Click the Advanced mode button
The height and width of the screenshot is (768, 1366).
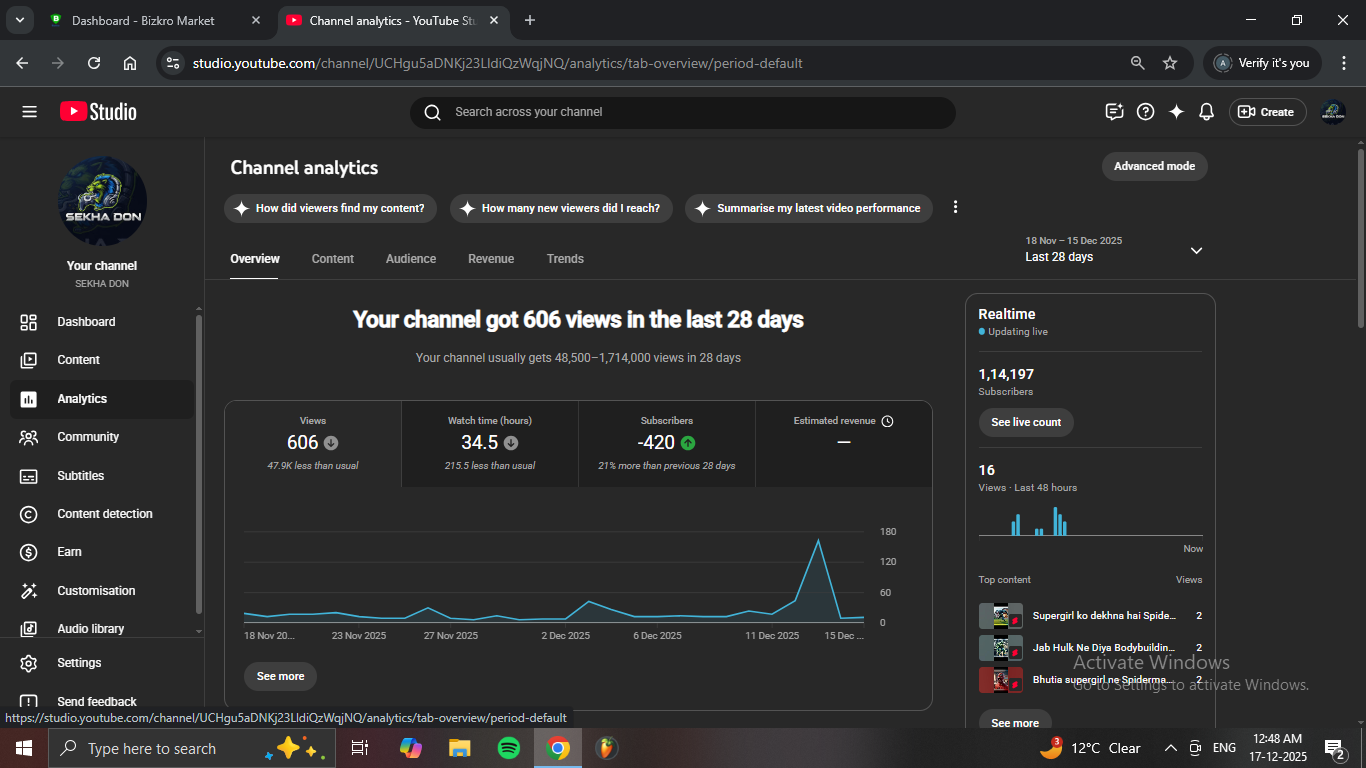point(1154,166)
